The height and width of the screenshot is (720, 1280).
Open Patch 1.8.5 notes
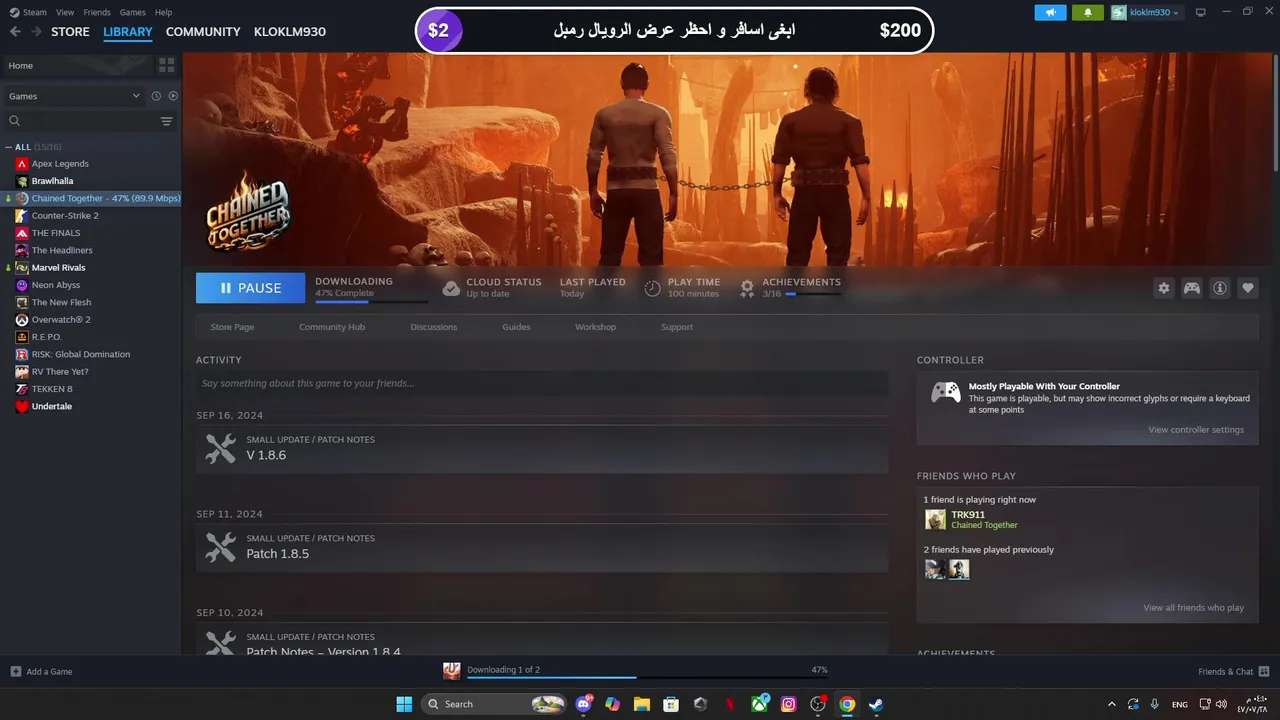pyautogui.click(x=542, y=547)
